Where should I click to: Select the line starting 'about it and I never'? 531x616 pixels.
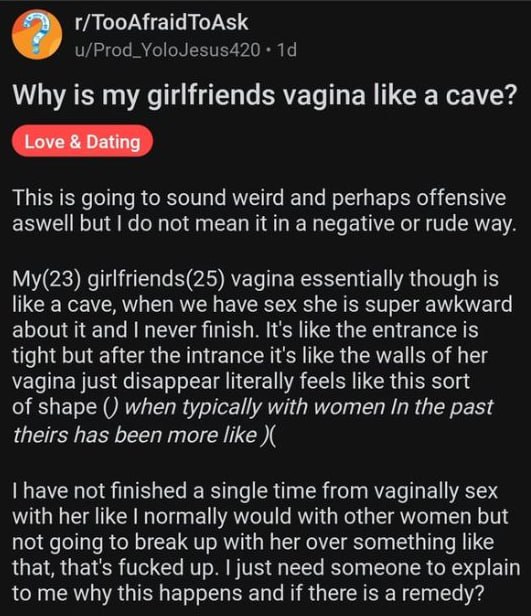[x=245, y=330]
